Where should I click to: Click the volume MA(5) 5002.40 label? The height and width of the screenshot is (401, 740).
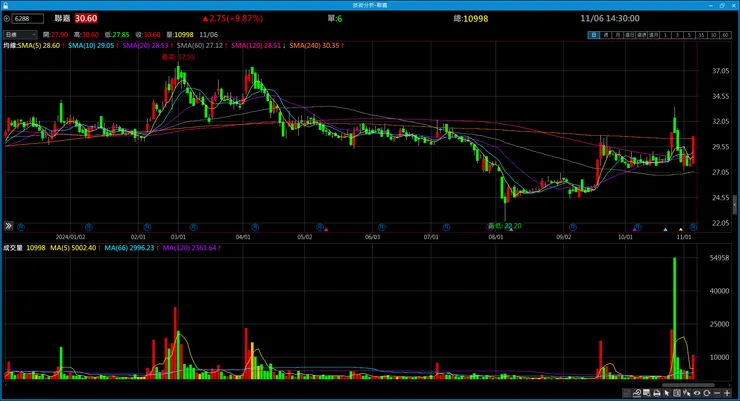click(75, 248)
